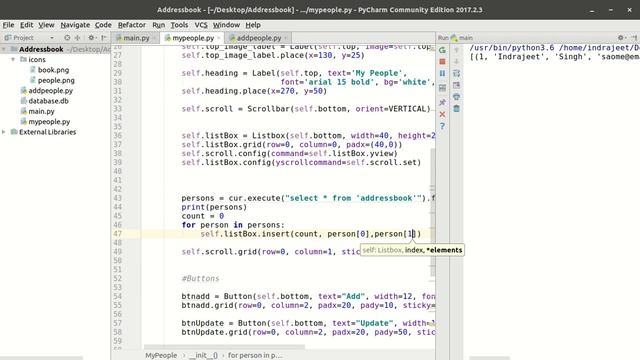640x360 pixels.
Task: Click the restore layout icon in Run panel
Action: coord(442,88)
